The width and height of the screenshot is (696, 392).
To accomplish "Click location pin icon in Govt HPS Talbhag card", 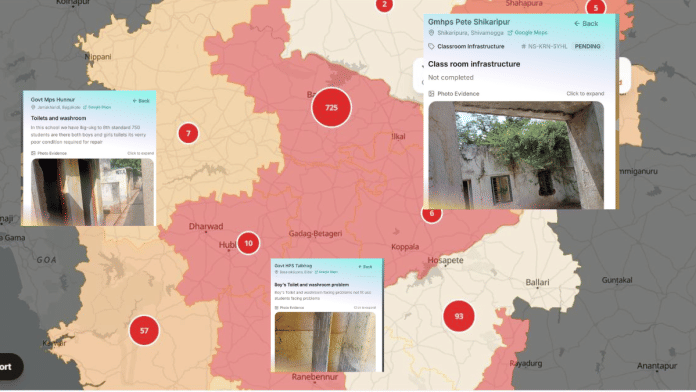I will pos(277,272).
